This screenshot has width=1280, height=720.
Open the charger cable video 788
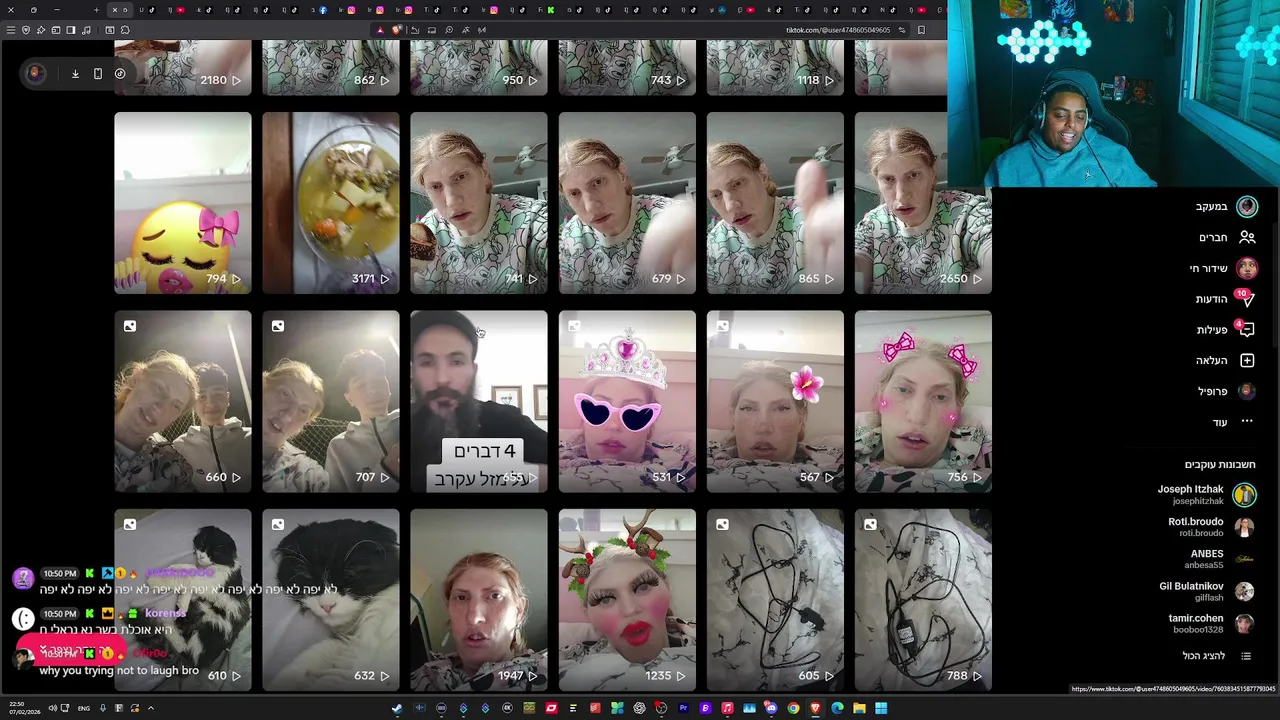tap(923, 600)
